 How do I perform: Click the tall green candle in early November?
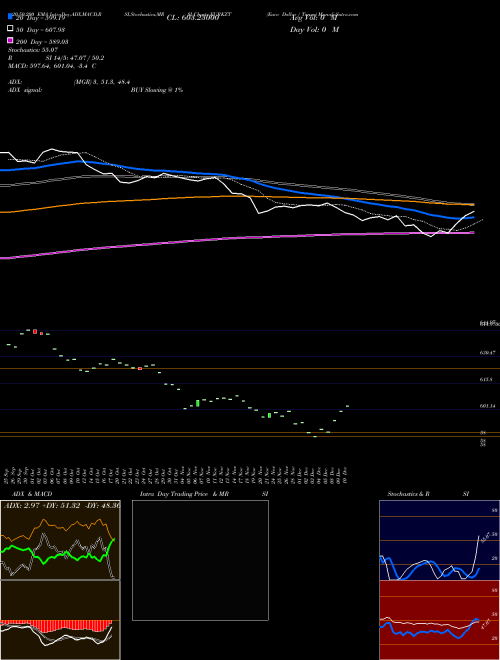198,403
